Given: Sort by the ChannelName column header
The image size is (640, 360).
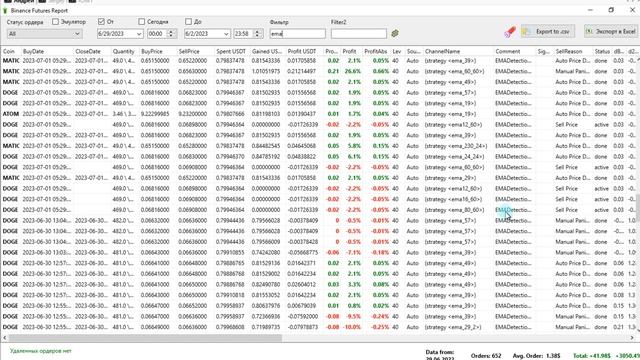Looking at the screenshot, I should pyautogui.click(x=442, y=51).
